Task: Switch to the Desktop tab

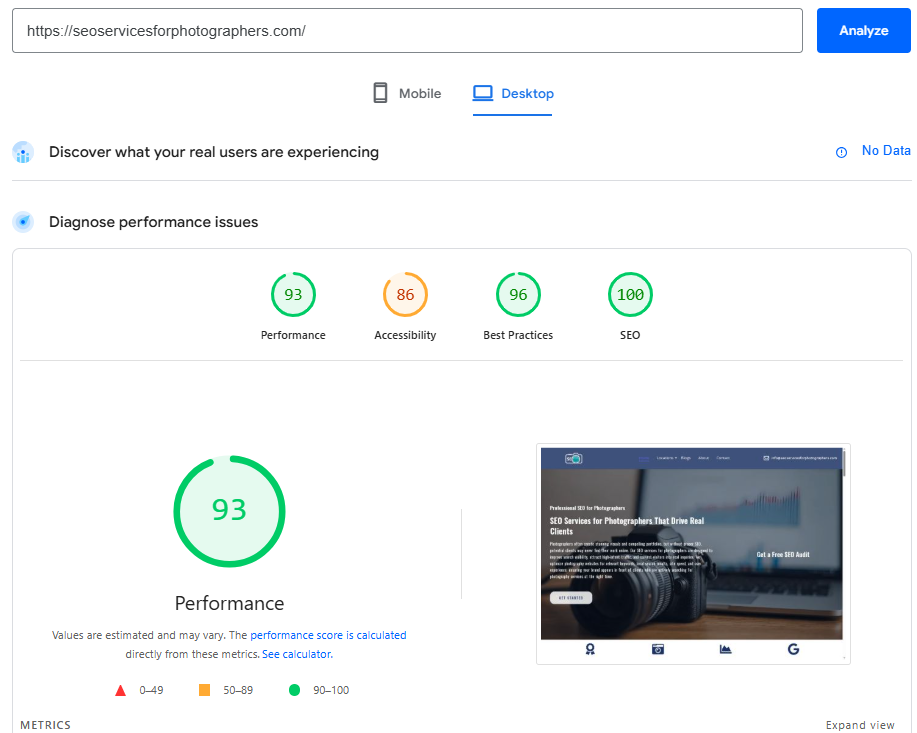Action: [x=513, y=93]
